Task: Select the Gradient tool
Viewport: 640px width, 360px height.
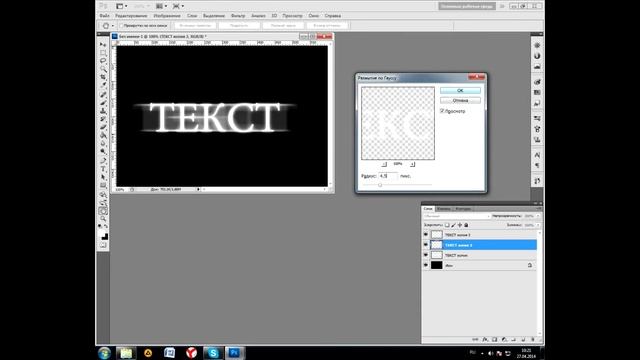Action: [103, 136]
